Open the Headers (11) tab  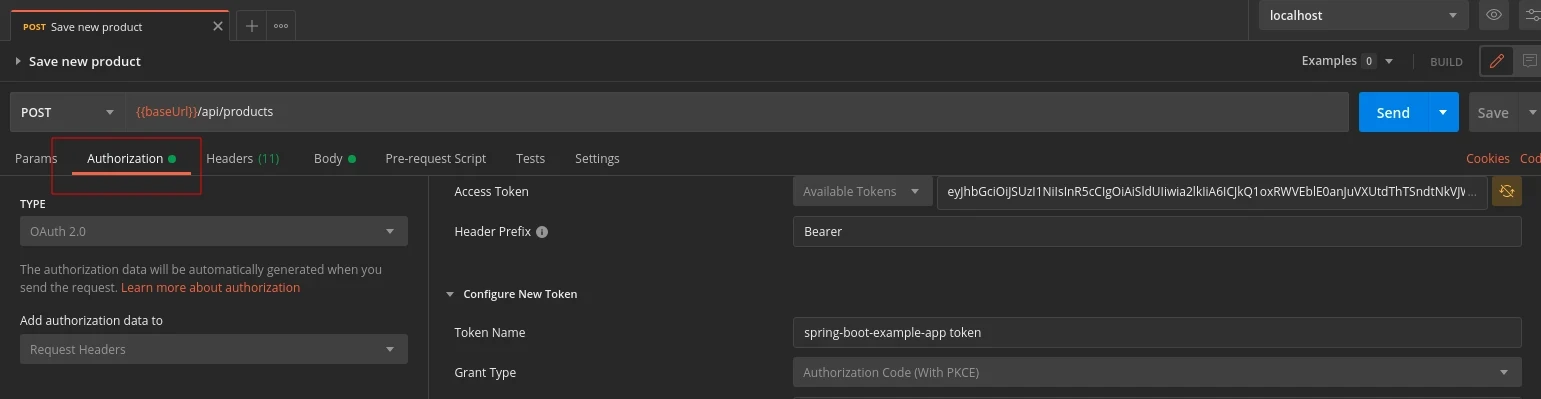click(243, 158)
